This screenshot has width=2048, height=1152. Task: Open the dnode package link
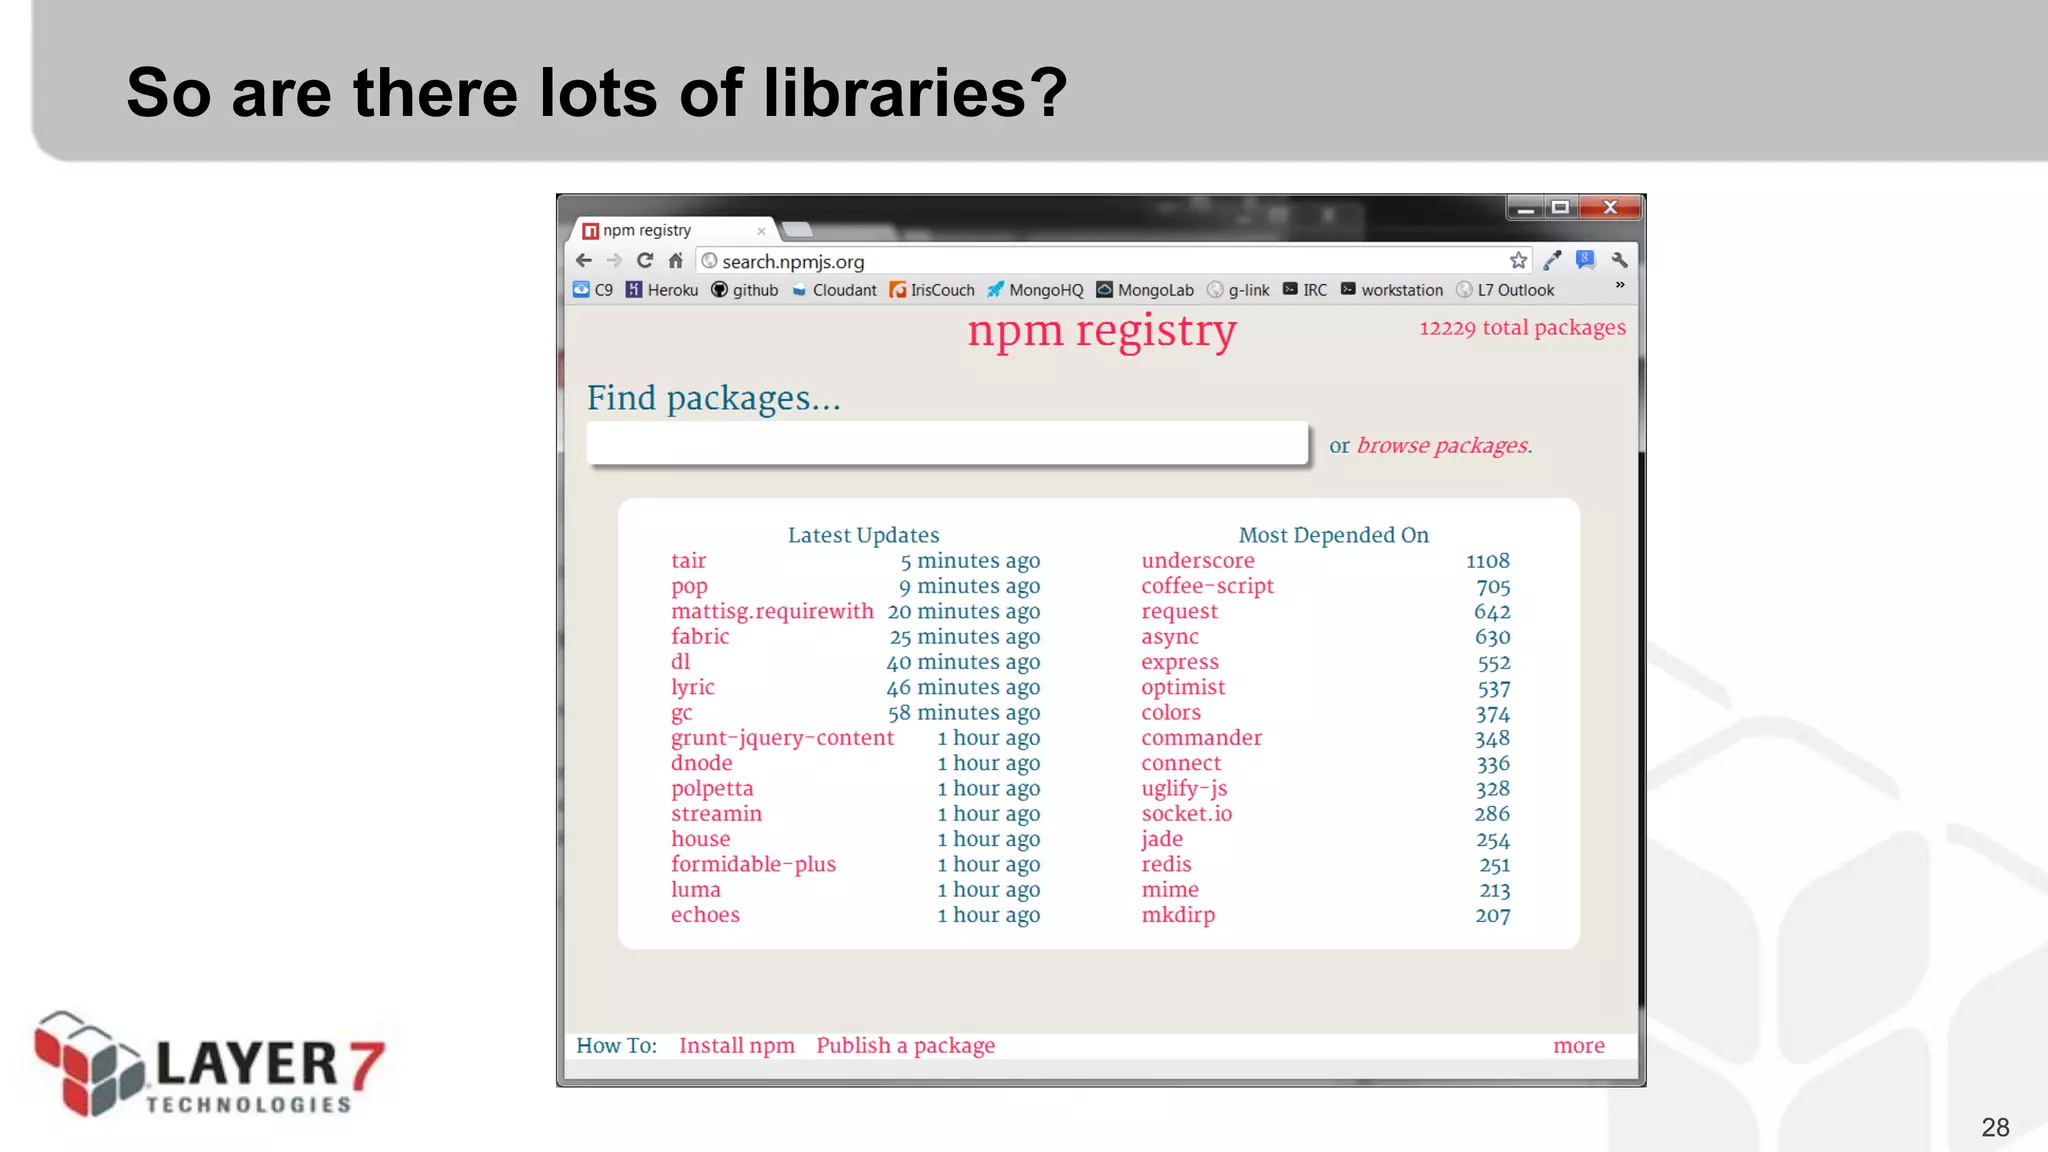[x=701, y=763]
